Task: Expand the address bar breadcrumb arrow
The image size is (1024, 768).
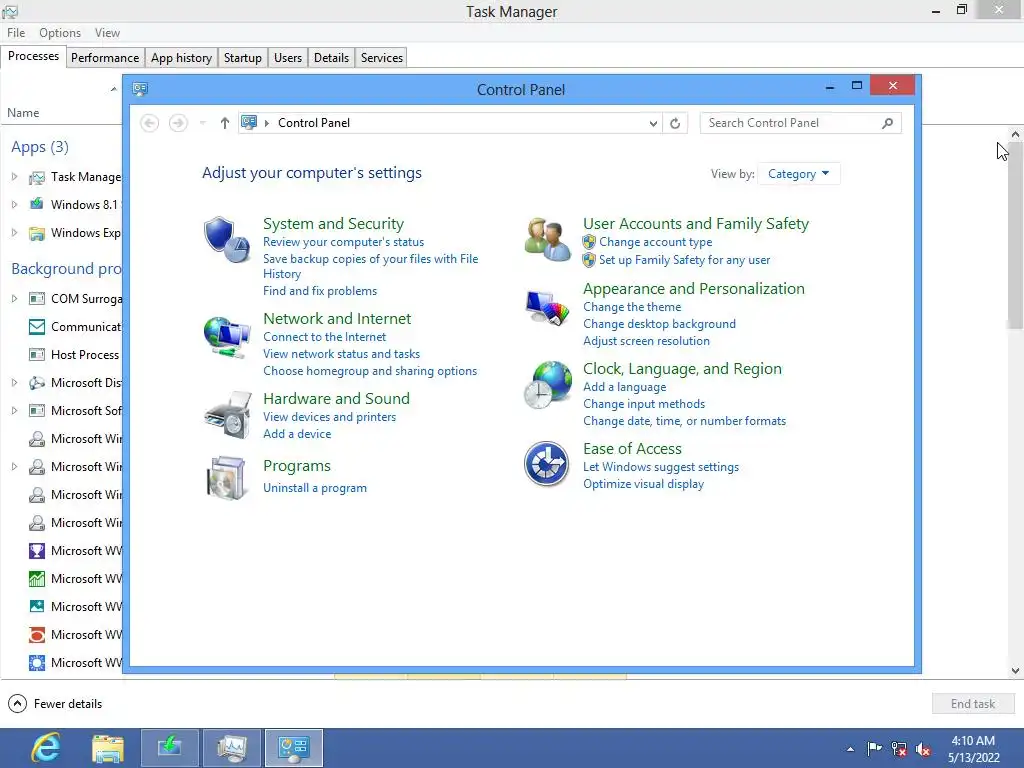Action: (x=266, y=123)
